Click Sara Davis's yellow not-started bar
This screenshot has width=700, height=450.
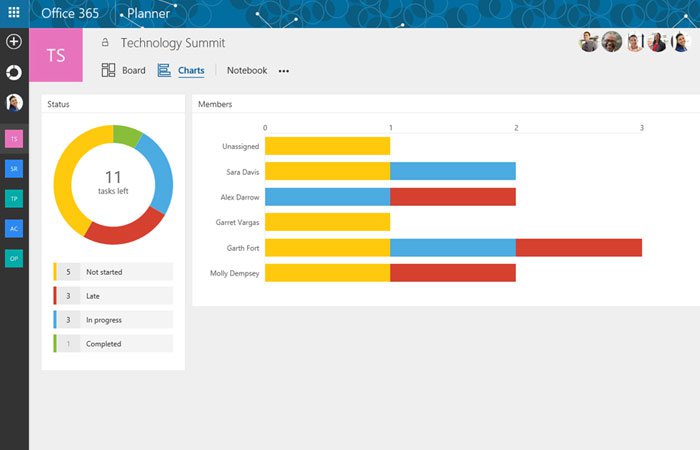pos(327,171)
